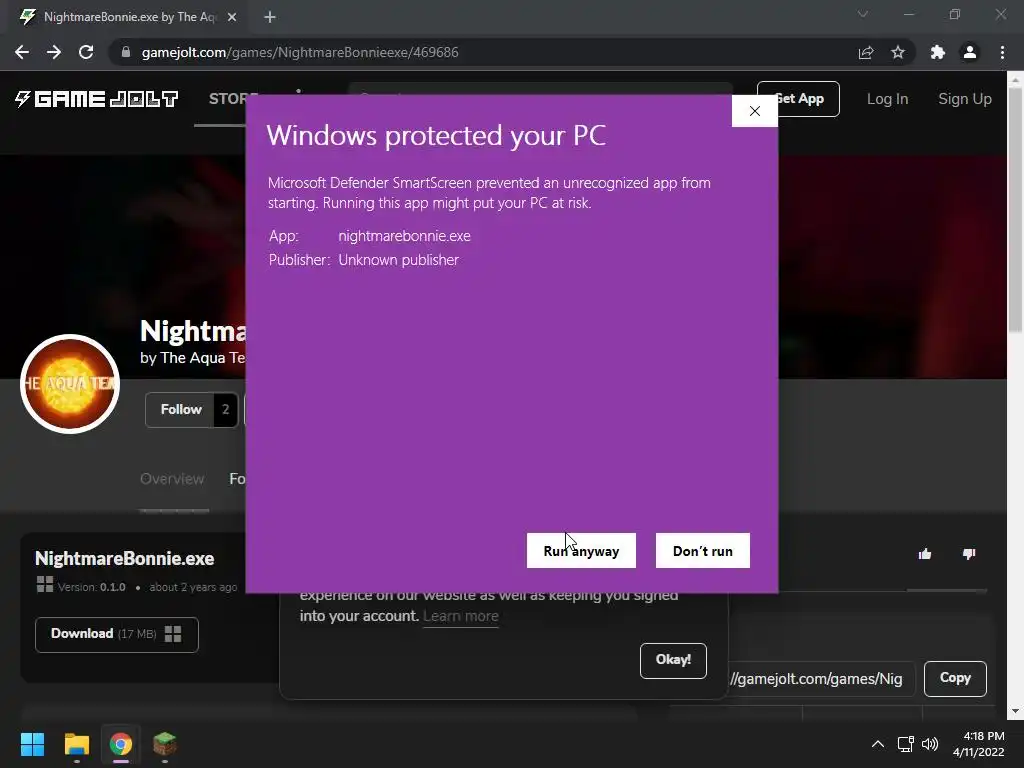The width and height of the screenshot is (1024, 768).
Task: Click the Get App button
Action: [x=798, y=99]
